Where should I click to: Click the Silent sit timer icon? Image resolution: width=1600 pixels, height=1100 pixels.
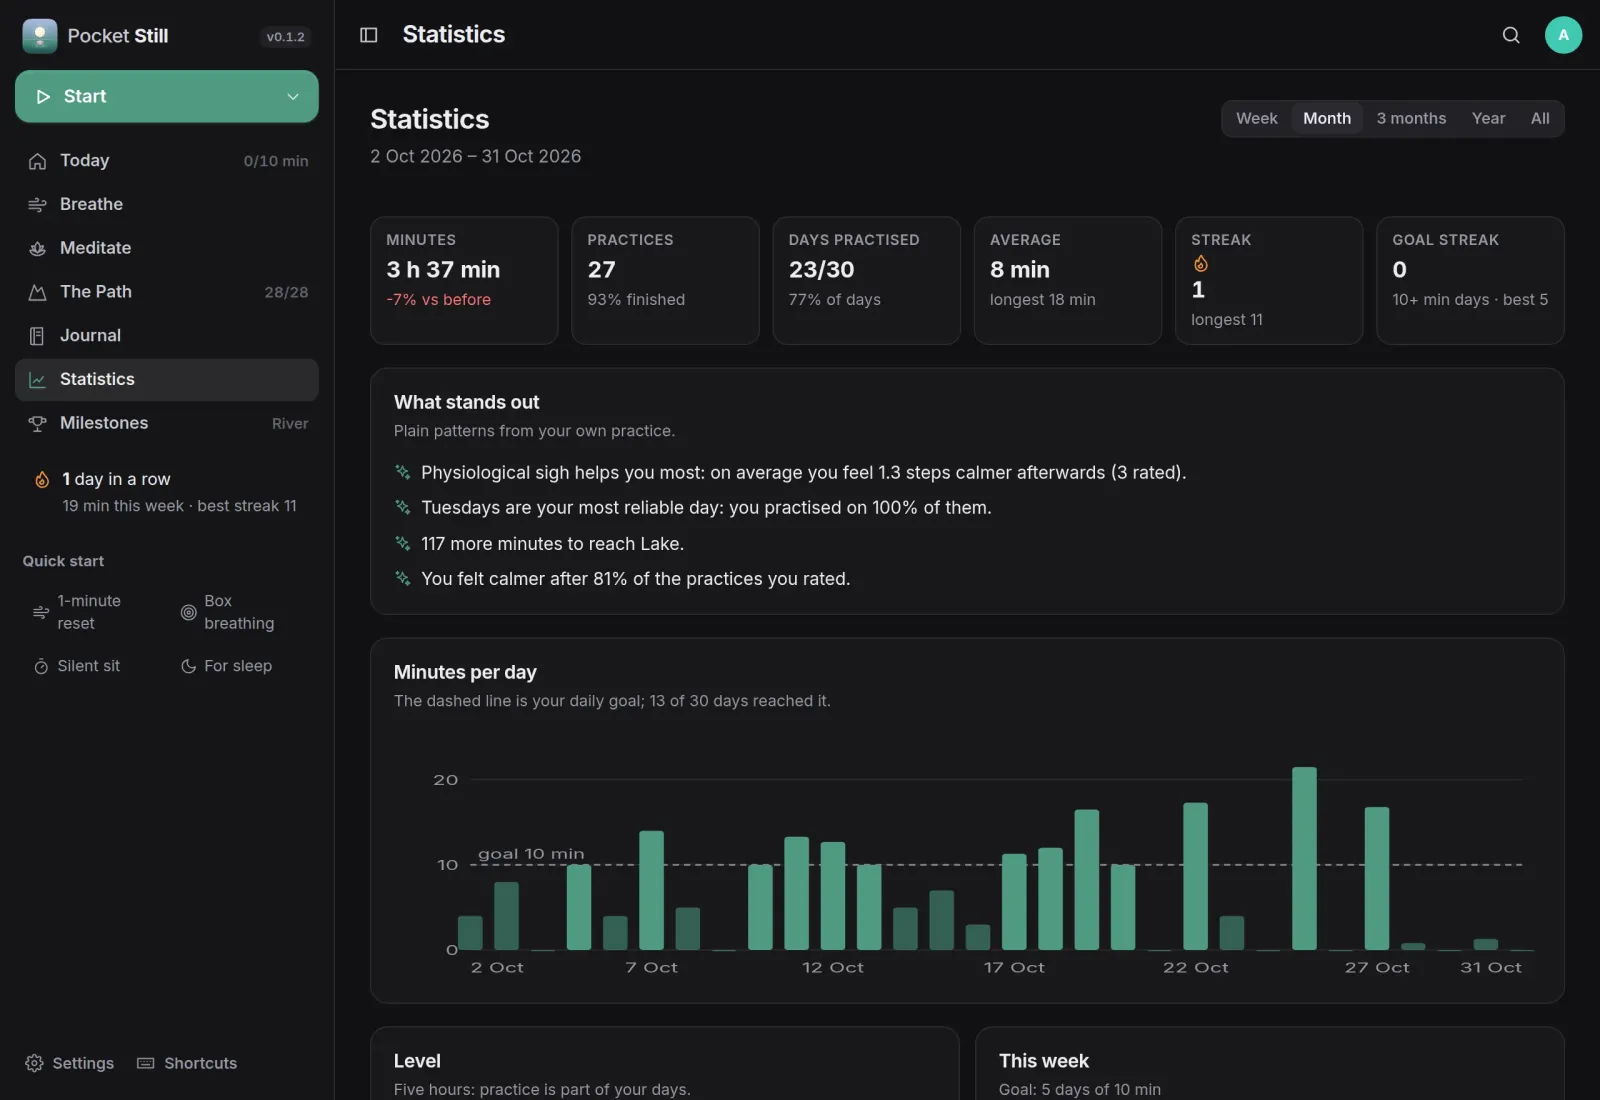point(41,666)
